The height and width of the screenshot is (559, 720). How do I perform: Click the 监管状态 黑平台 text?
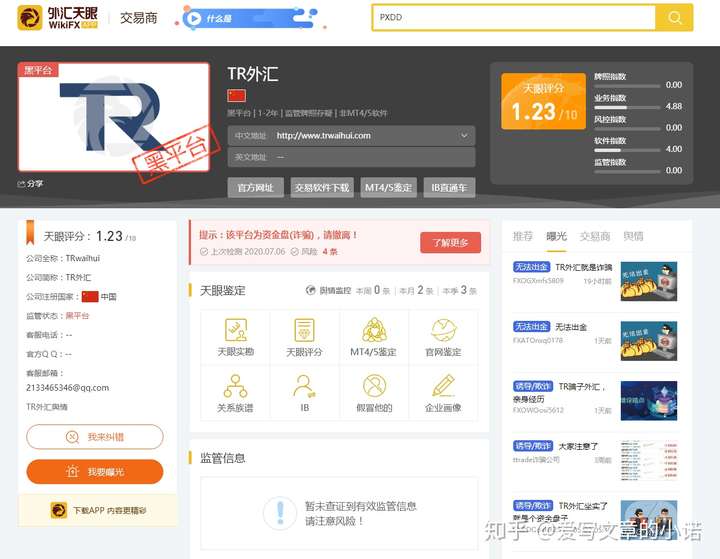pos(77,316)
